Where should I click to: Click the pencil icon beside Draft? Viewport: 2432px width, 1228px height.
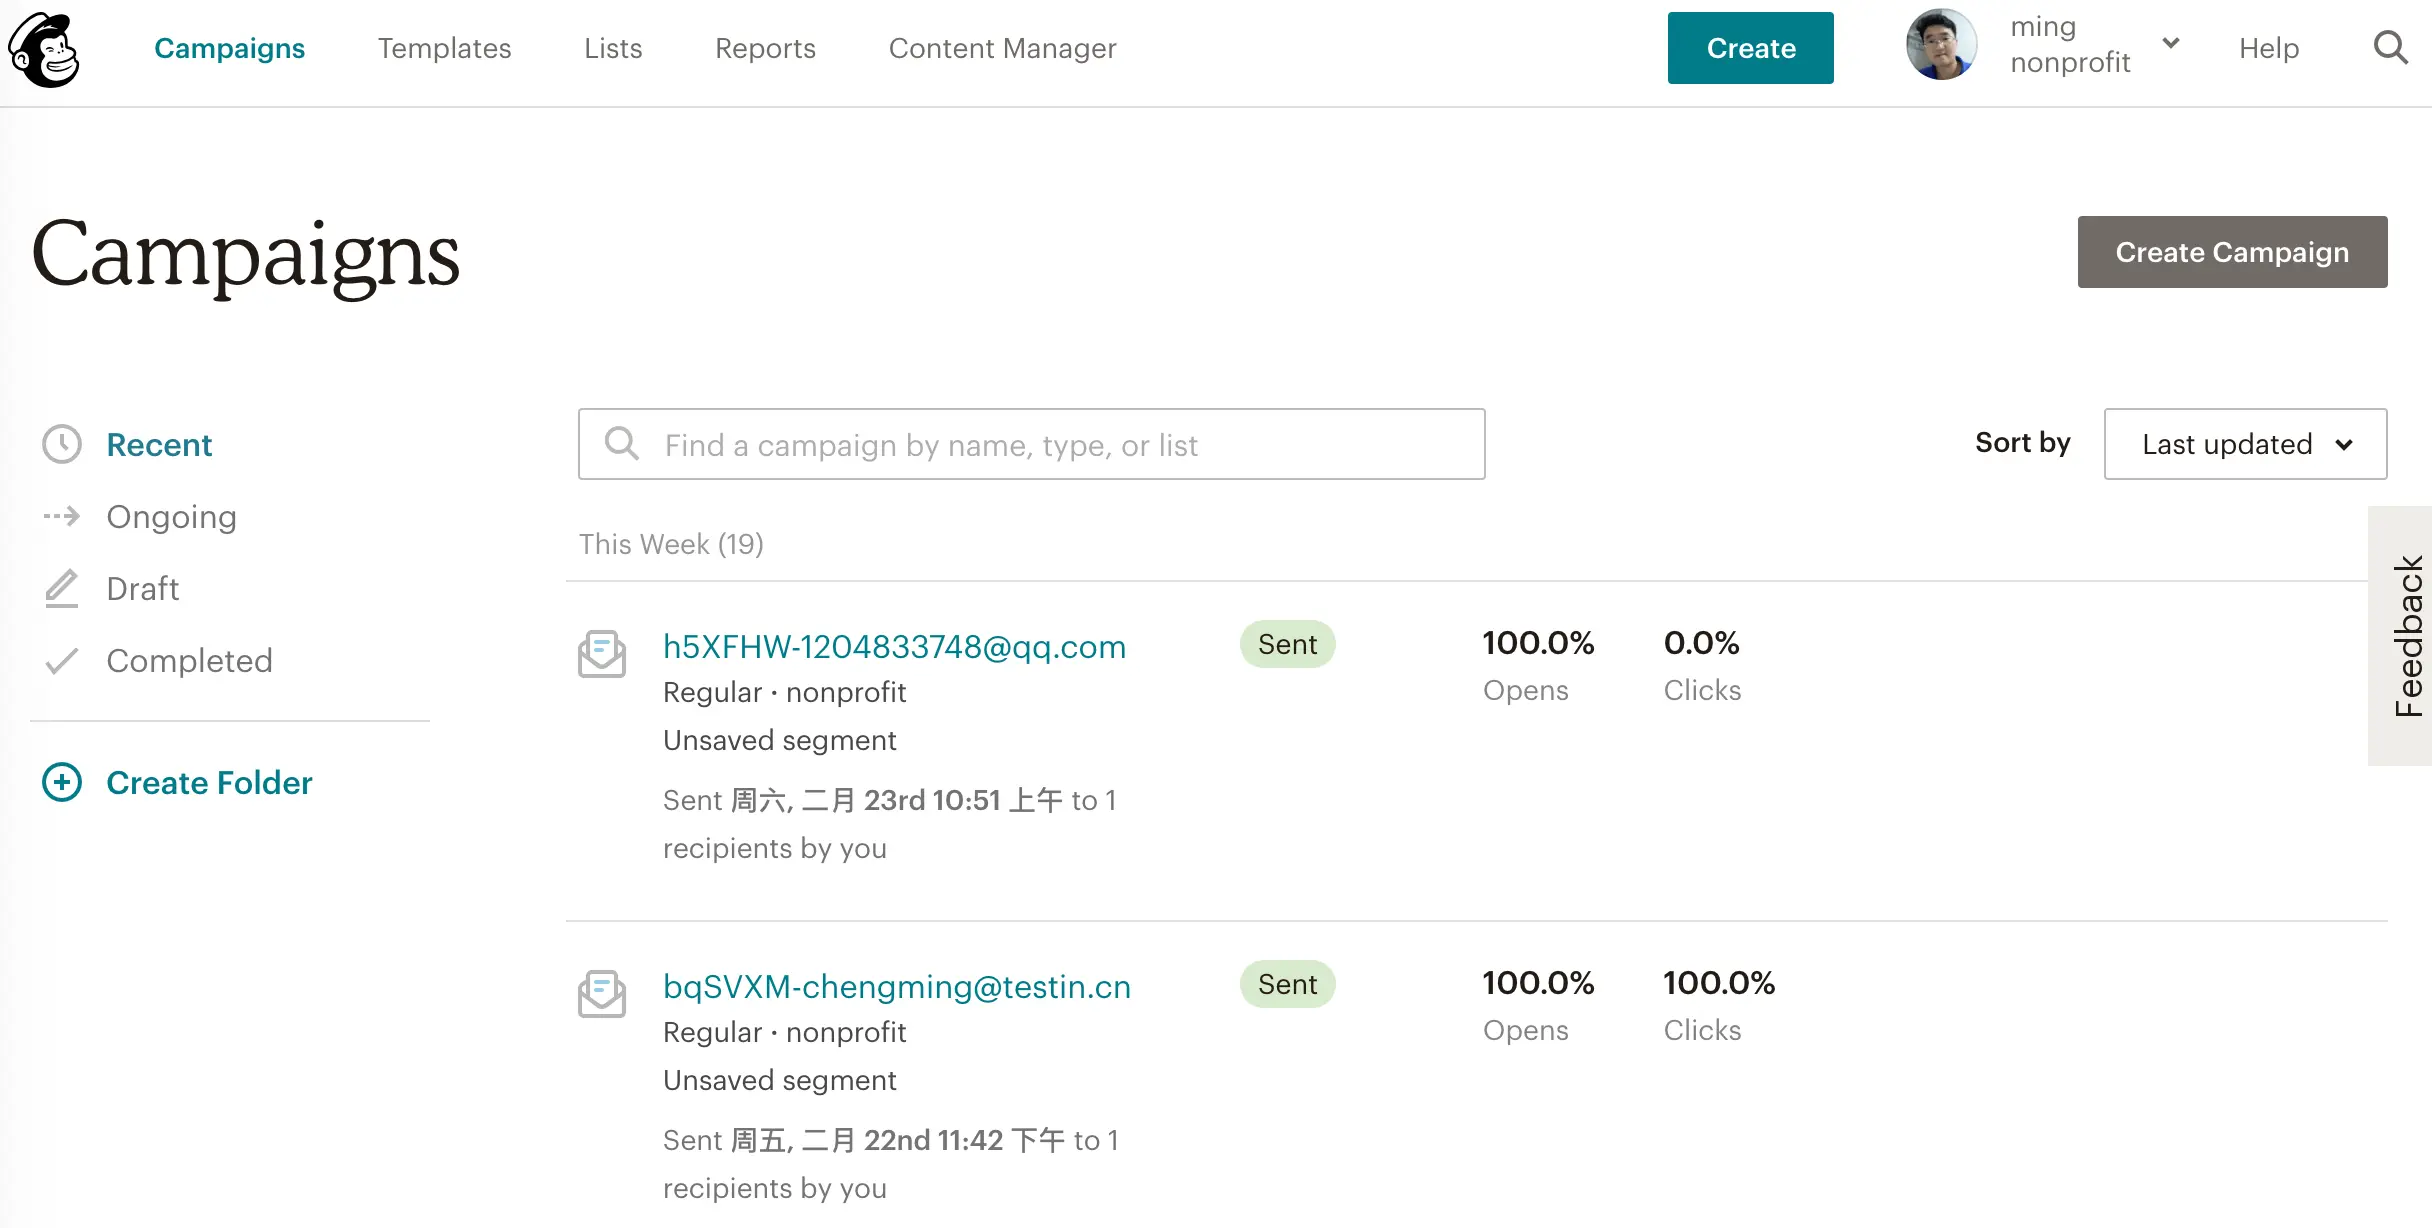[62, 588]
